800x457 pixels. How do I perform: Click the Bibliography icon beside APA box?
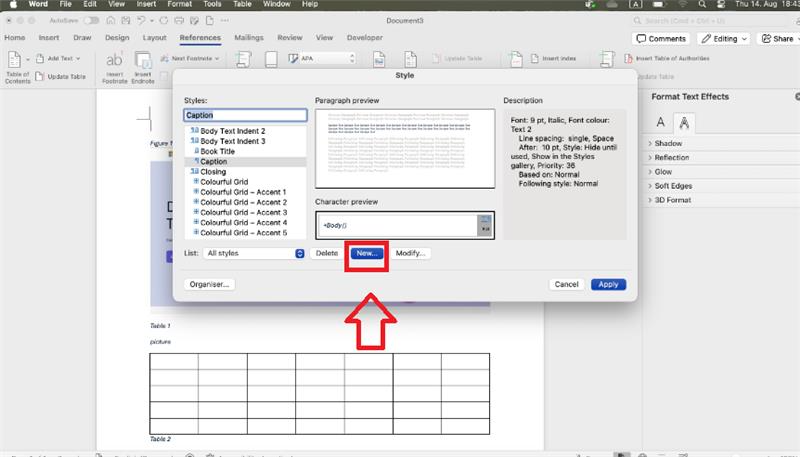coord(293,59)
